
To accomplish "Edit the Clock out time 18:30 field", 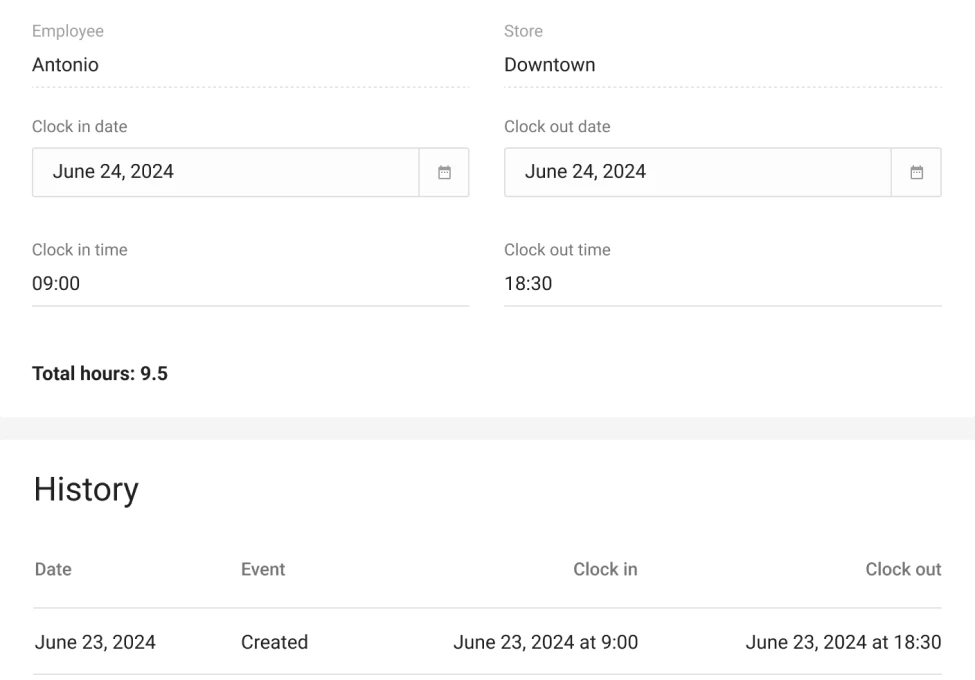I will coord(722,284).
